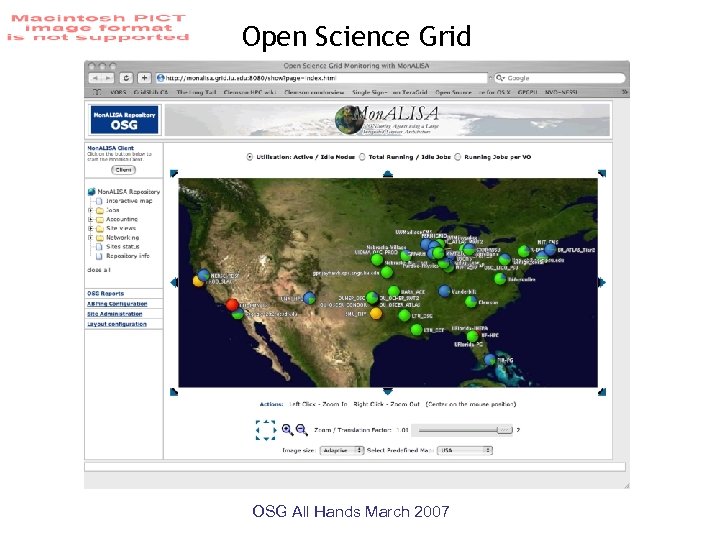Reload the page with the refresh button
720x540 pixels.
point(126,78)
